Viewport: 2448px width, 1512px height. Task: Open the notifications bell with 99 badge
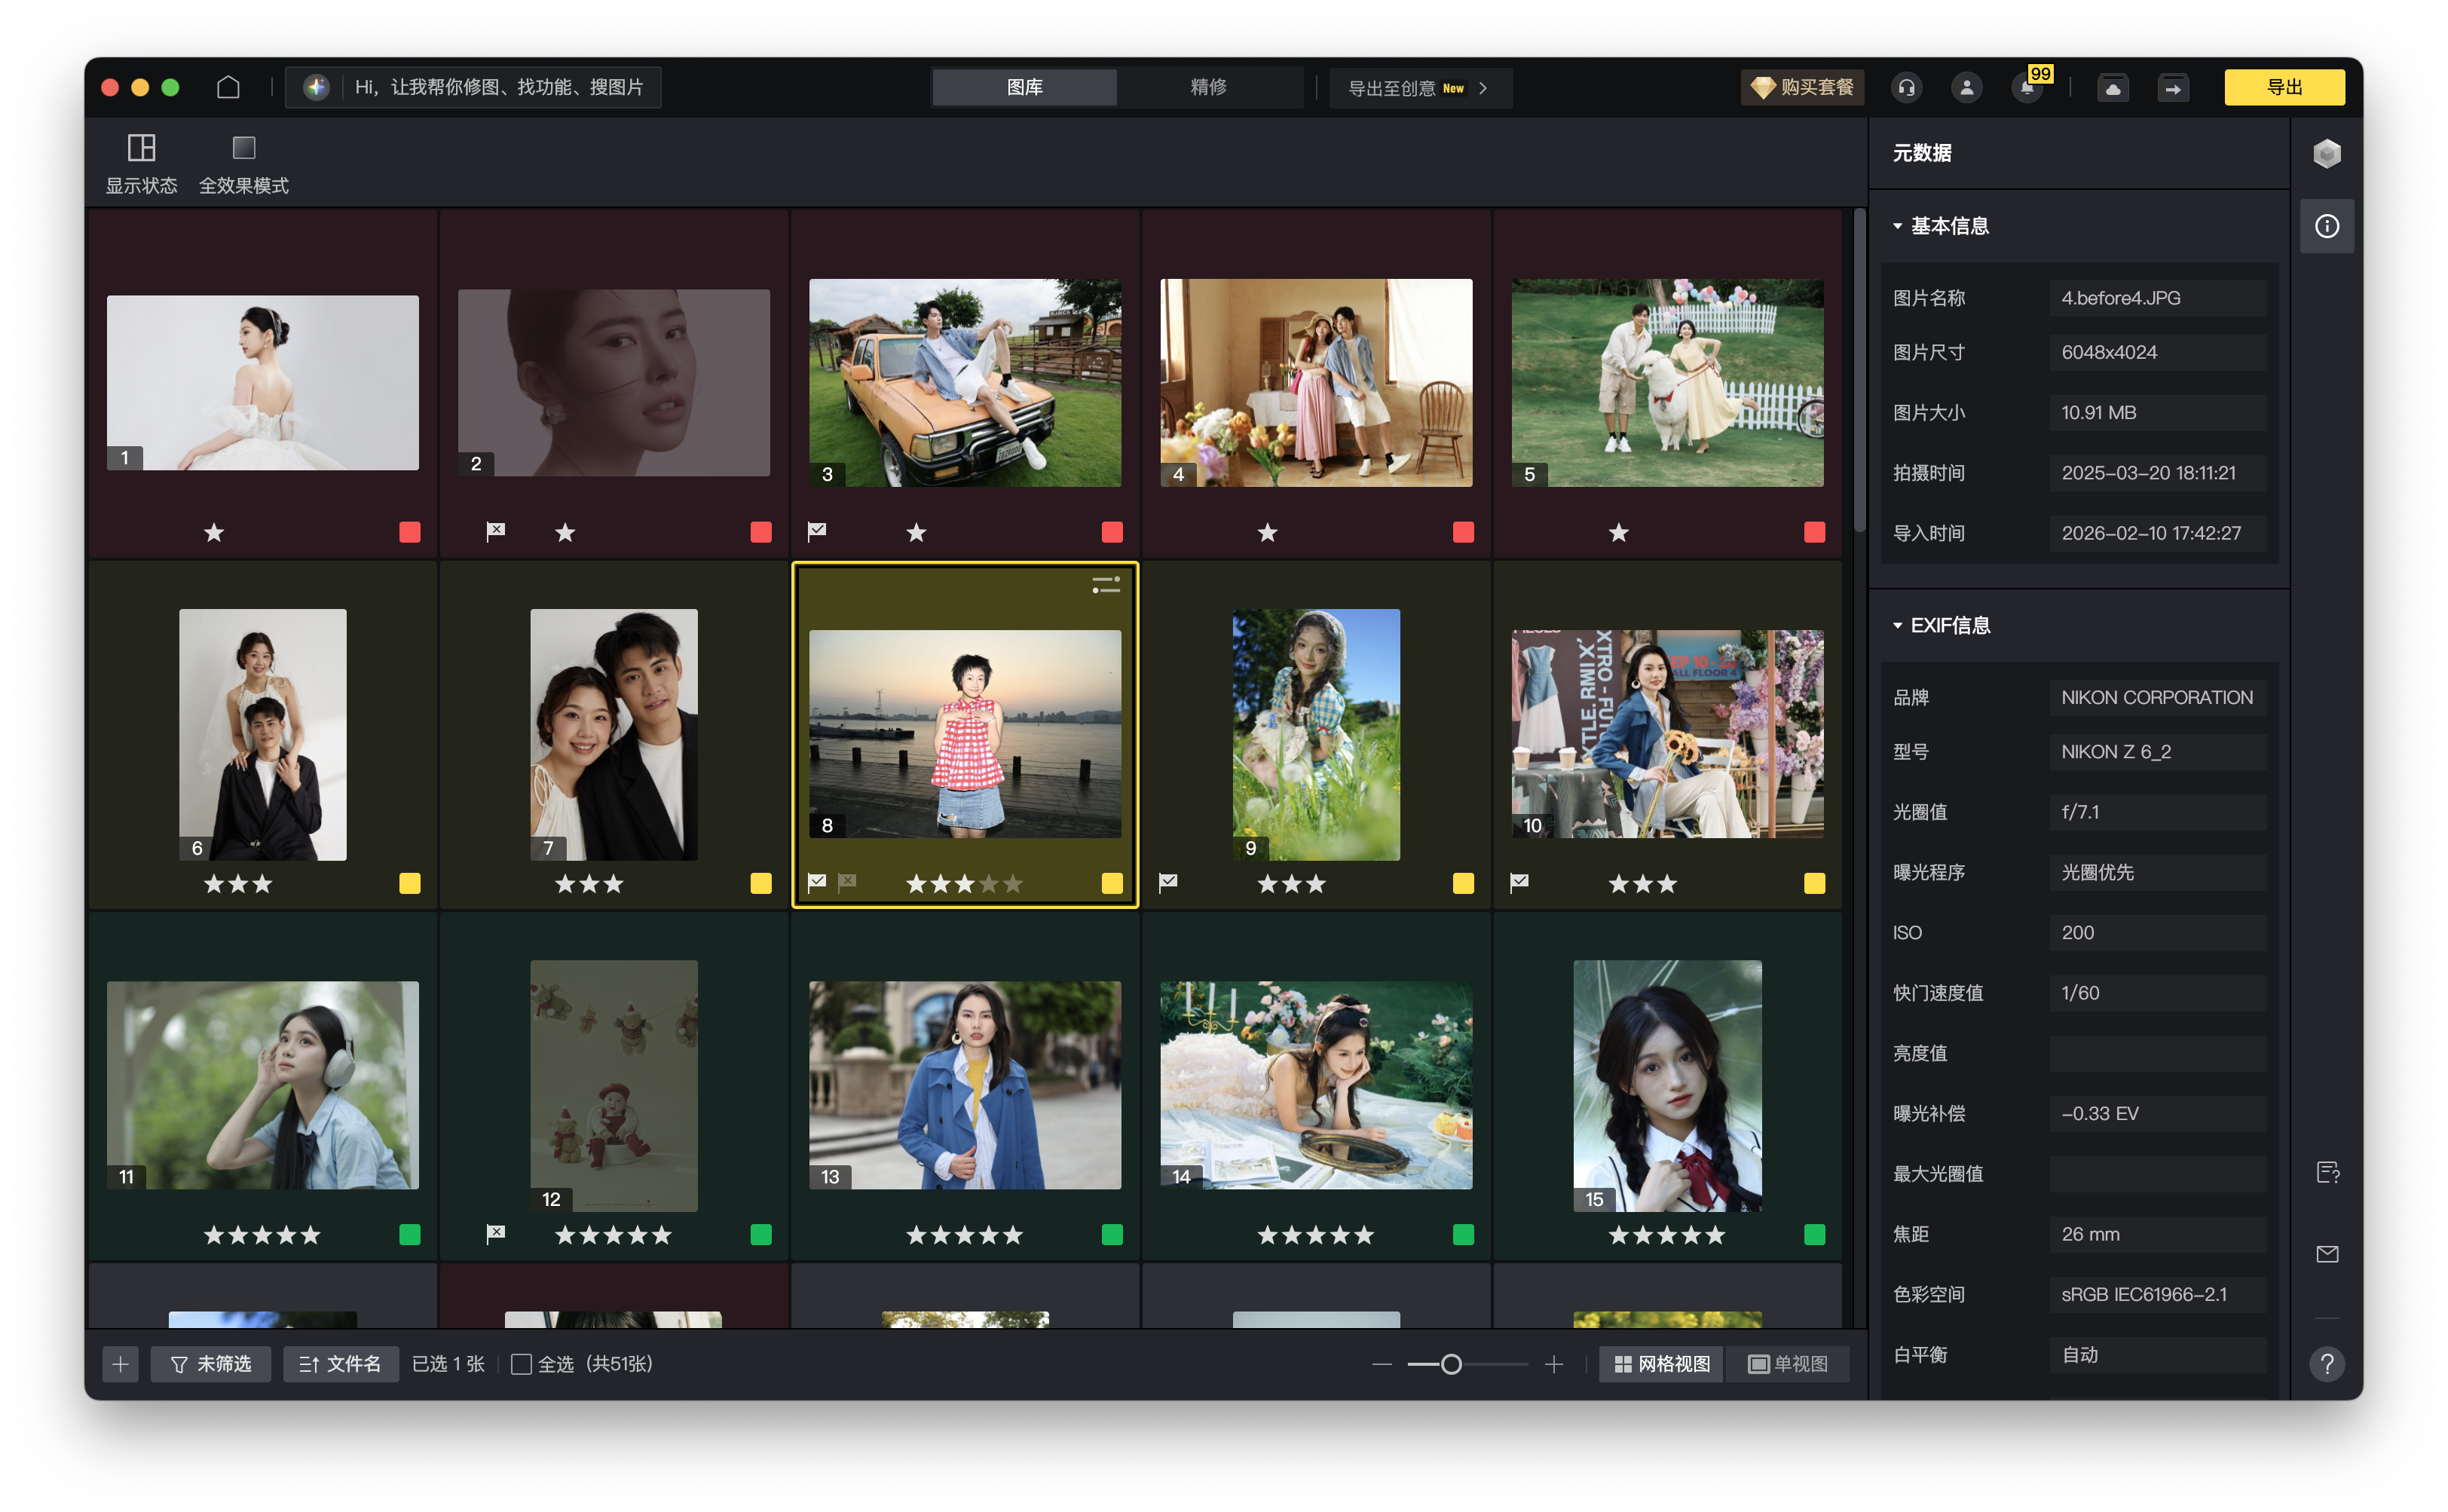pos(2027,87)
